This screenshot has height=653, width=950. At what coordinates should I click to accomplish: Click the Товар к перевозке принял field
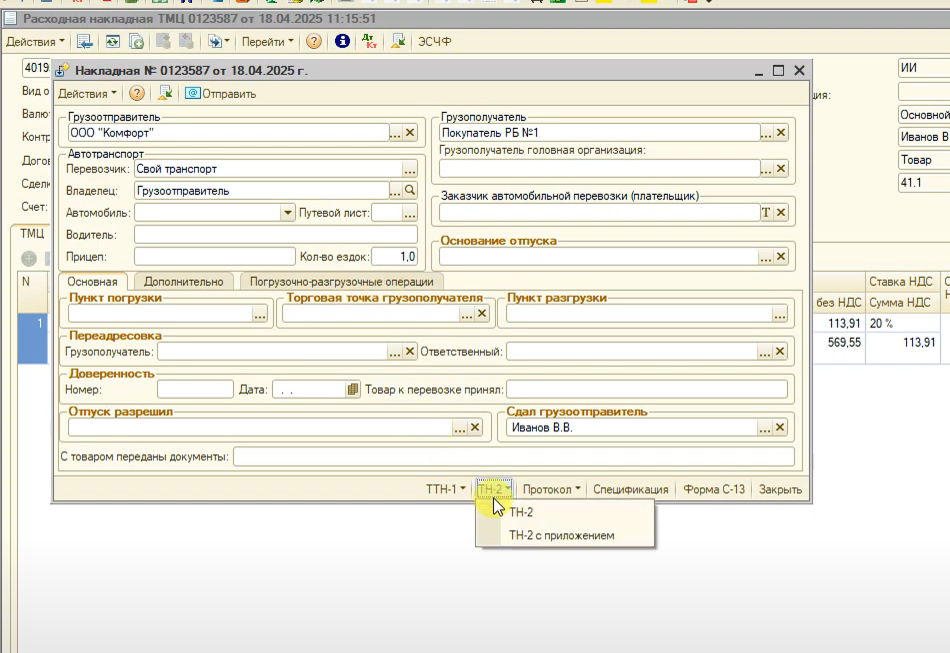[646, 389]
